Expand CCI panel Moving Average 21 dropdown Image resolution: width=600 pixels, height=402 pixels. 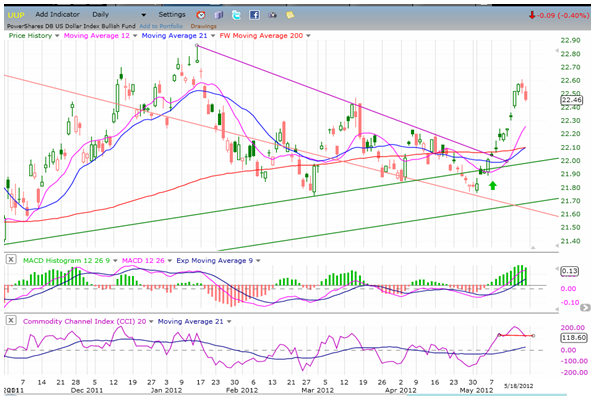(x=229, y=321)
